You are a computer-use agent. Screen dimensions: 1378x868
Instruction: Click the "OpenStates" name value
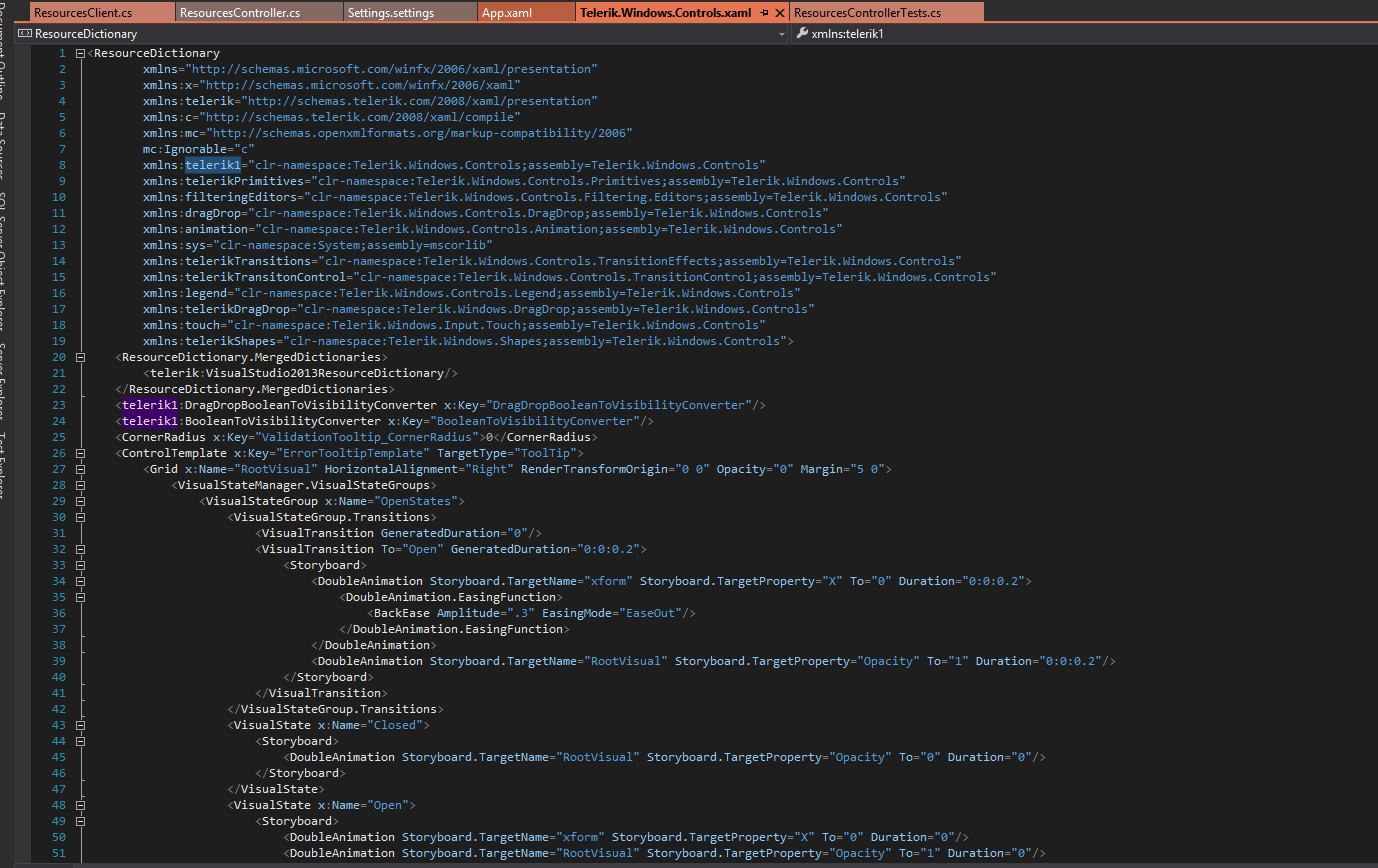(x=419, y=501)
